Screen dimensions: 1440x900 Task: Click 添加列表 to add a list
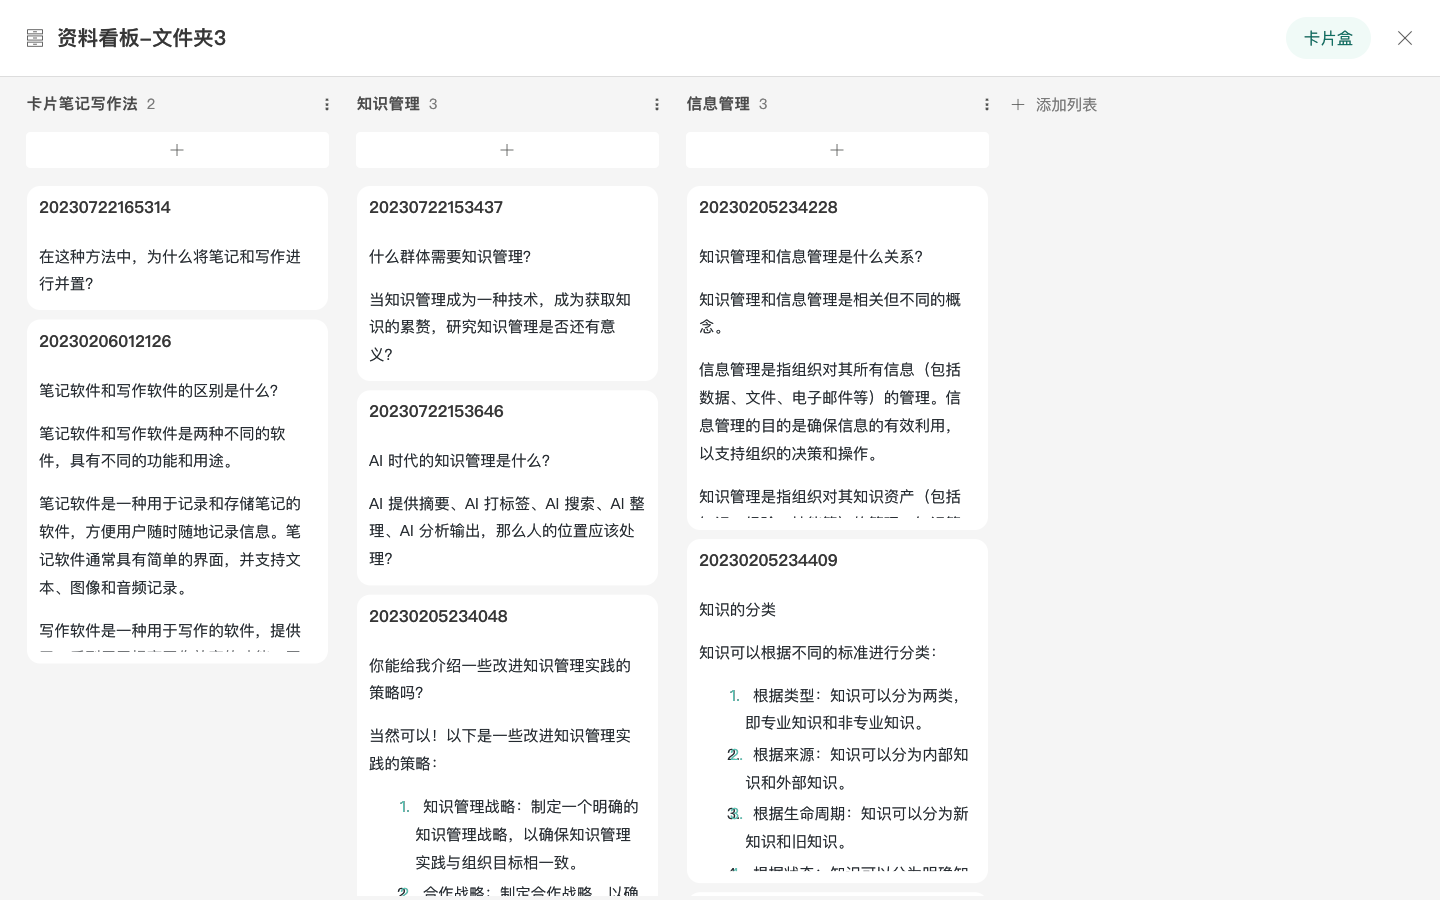coord(1055,104)
